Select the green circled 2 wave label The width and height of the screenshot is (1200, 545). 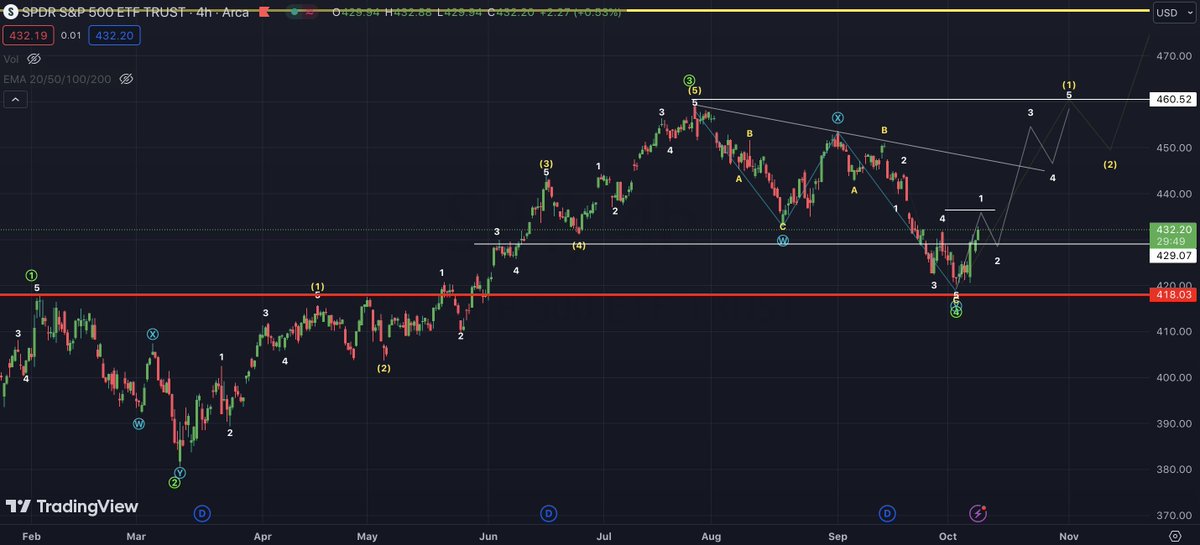pos(174,483)
